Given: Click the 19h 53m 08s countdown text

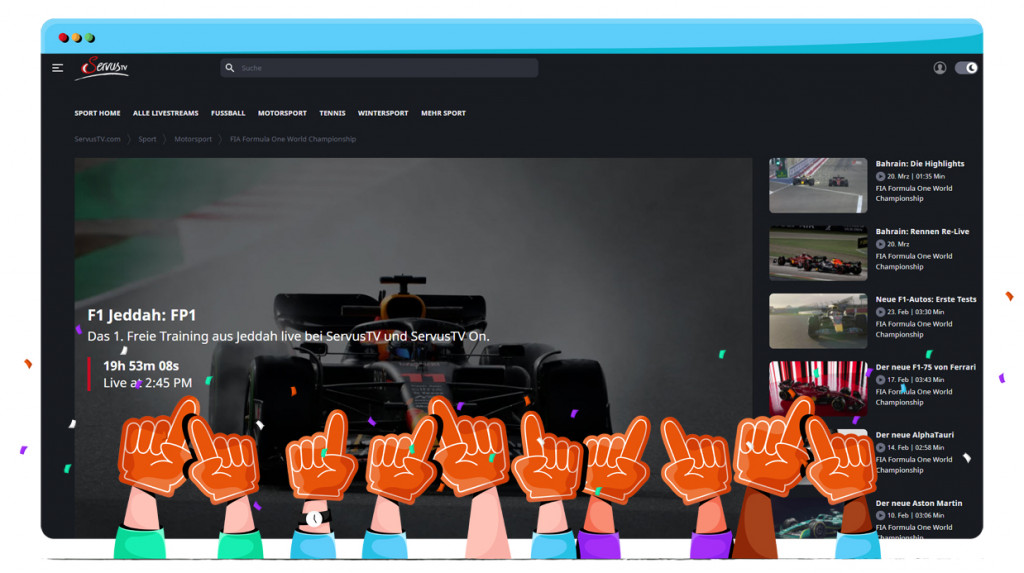Looking at the screenshot, I should (x=141, y=366).
